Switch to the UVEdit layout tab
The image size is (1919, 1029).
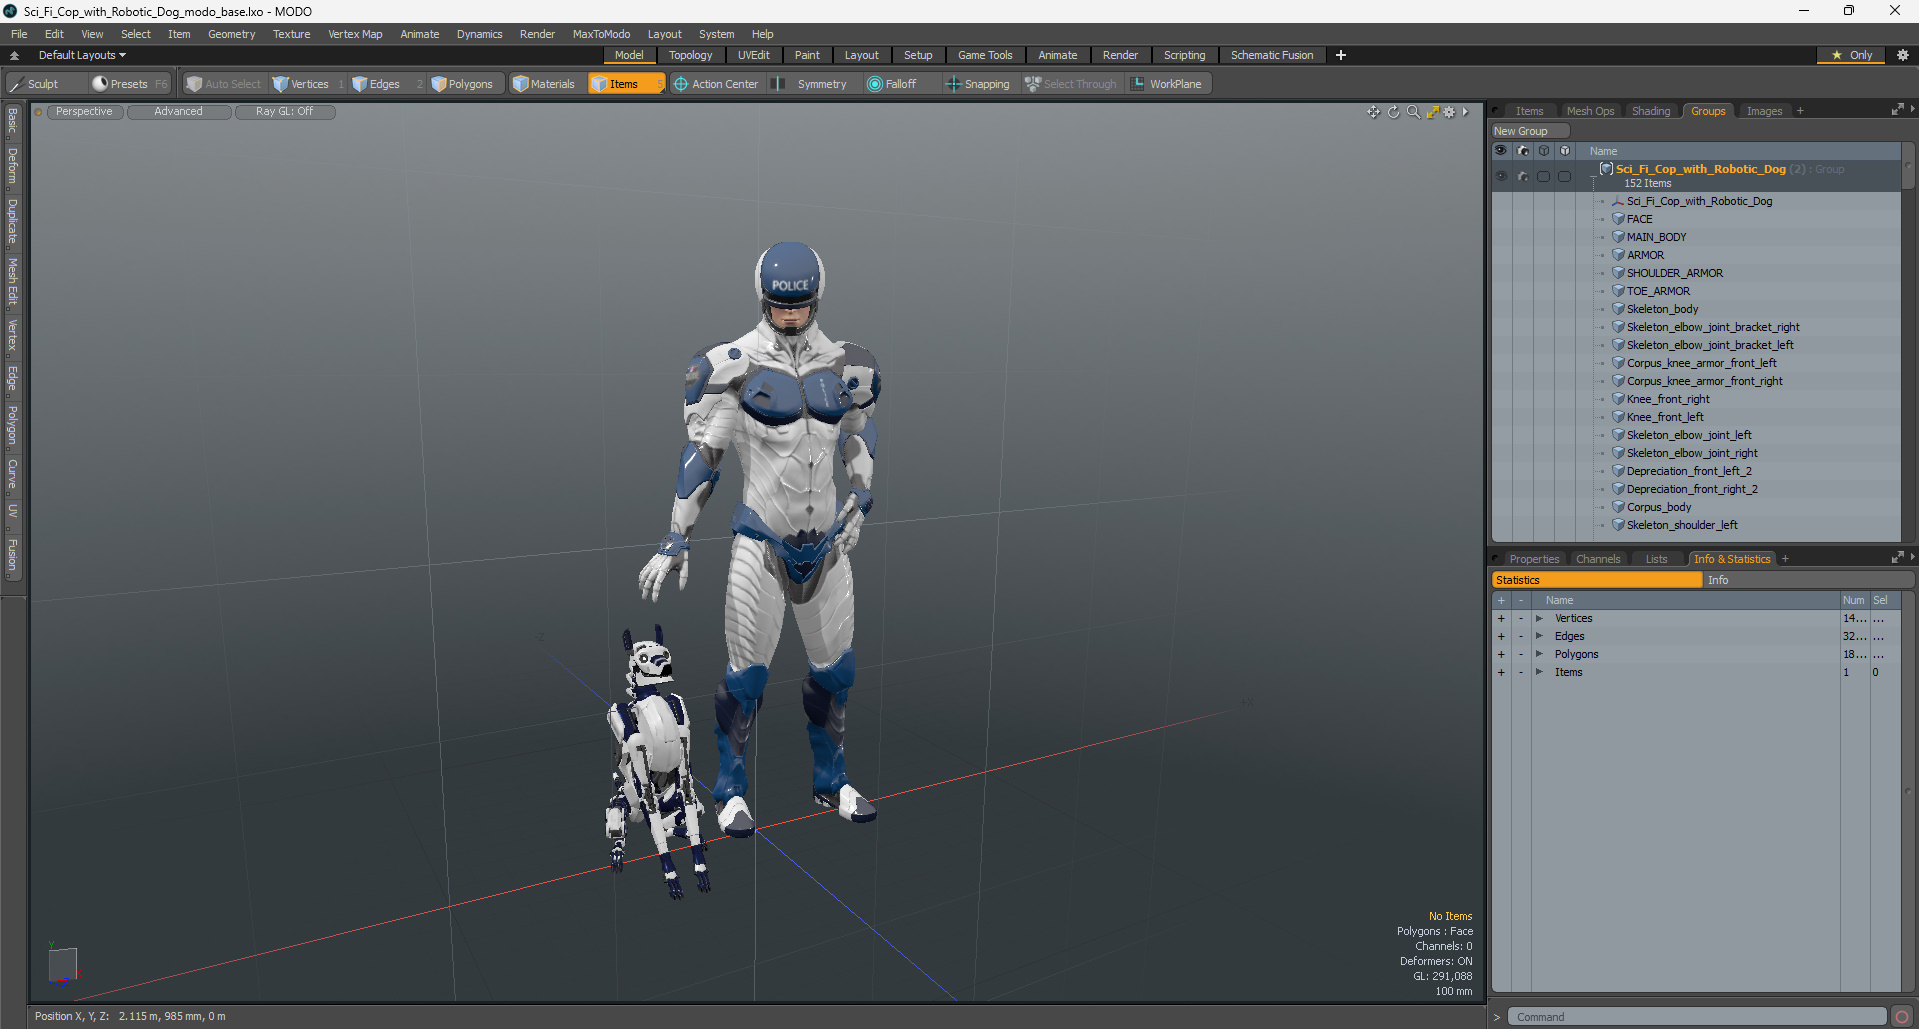[753, 55]
